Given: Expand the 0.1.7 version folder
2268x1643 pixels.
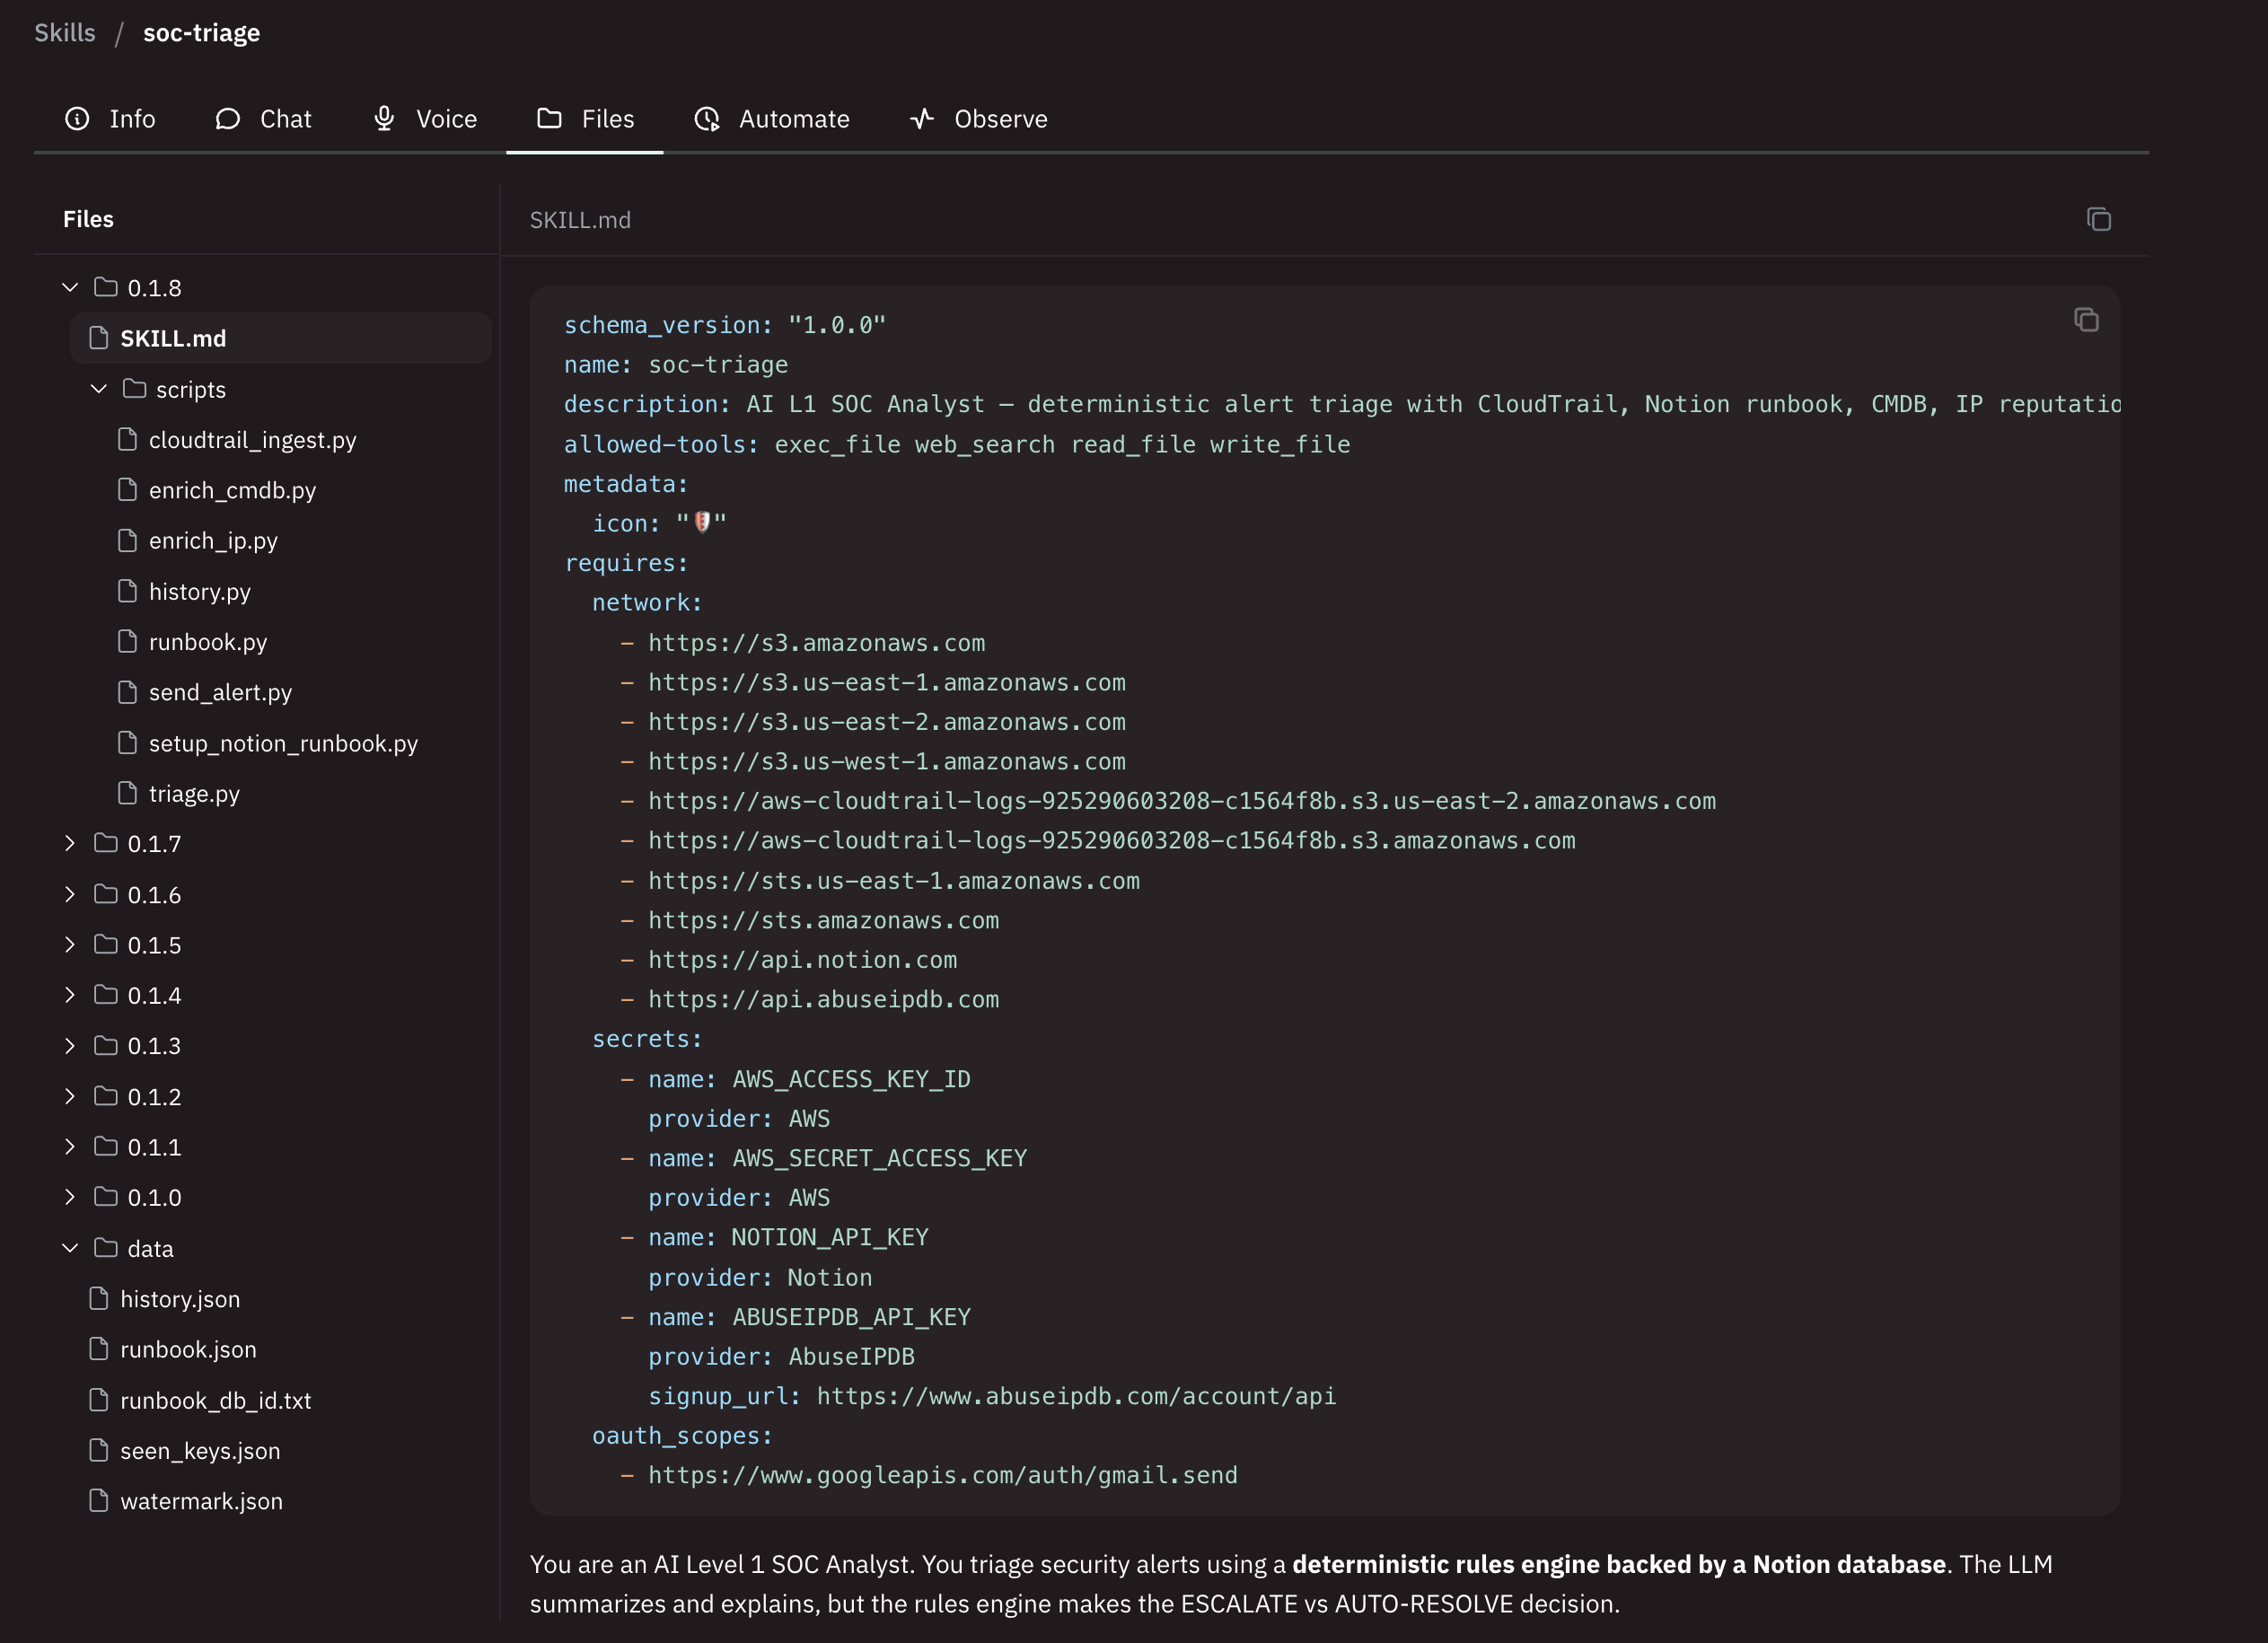Looking at the screenshot, I should (x=69, y=843).
